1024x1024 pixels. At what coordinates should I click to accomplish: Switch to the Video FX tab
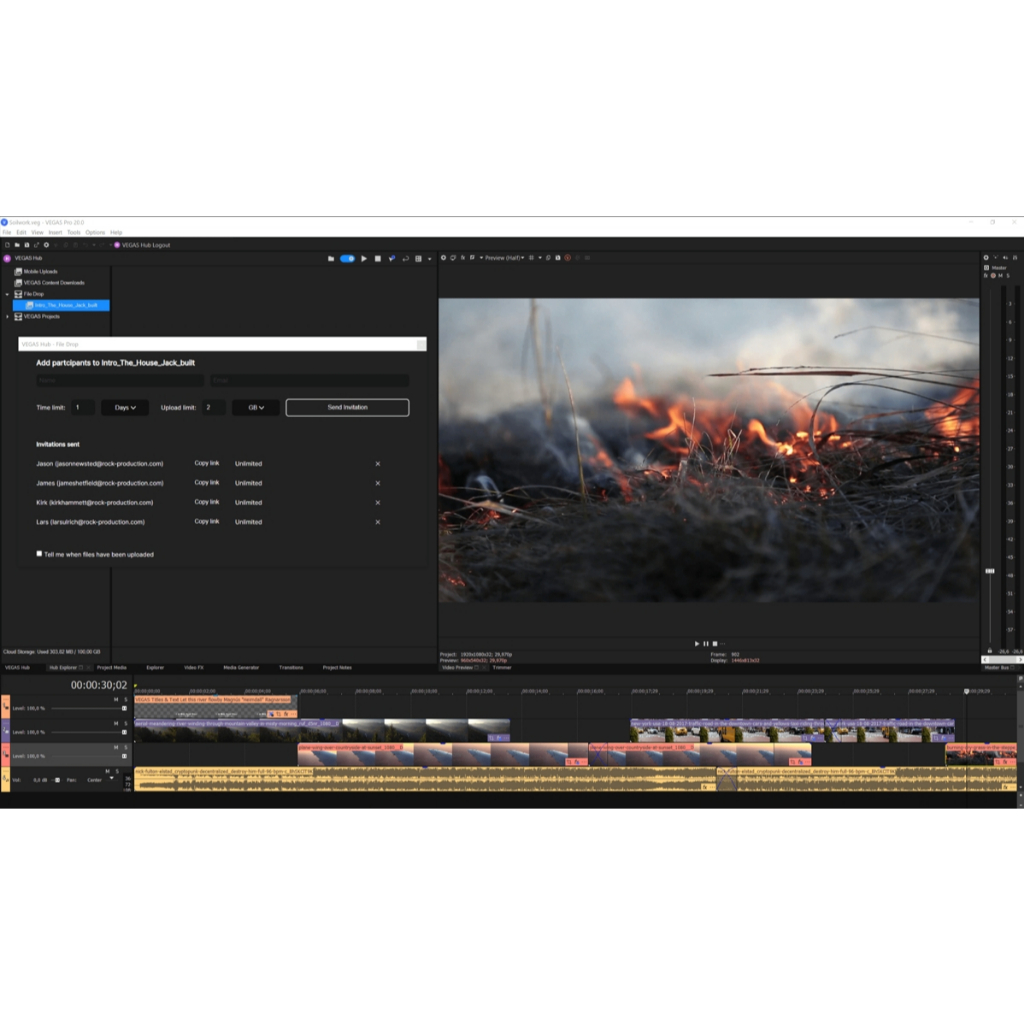point(194,667)
